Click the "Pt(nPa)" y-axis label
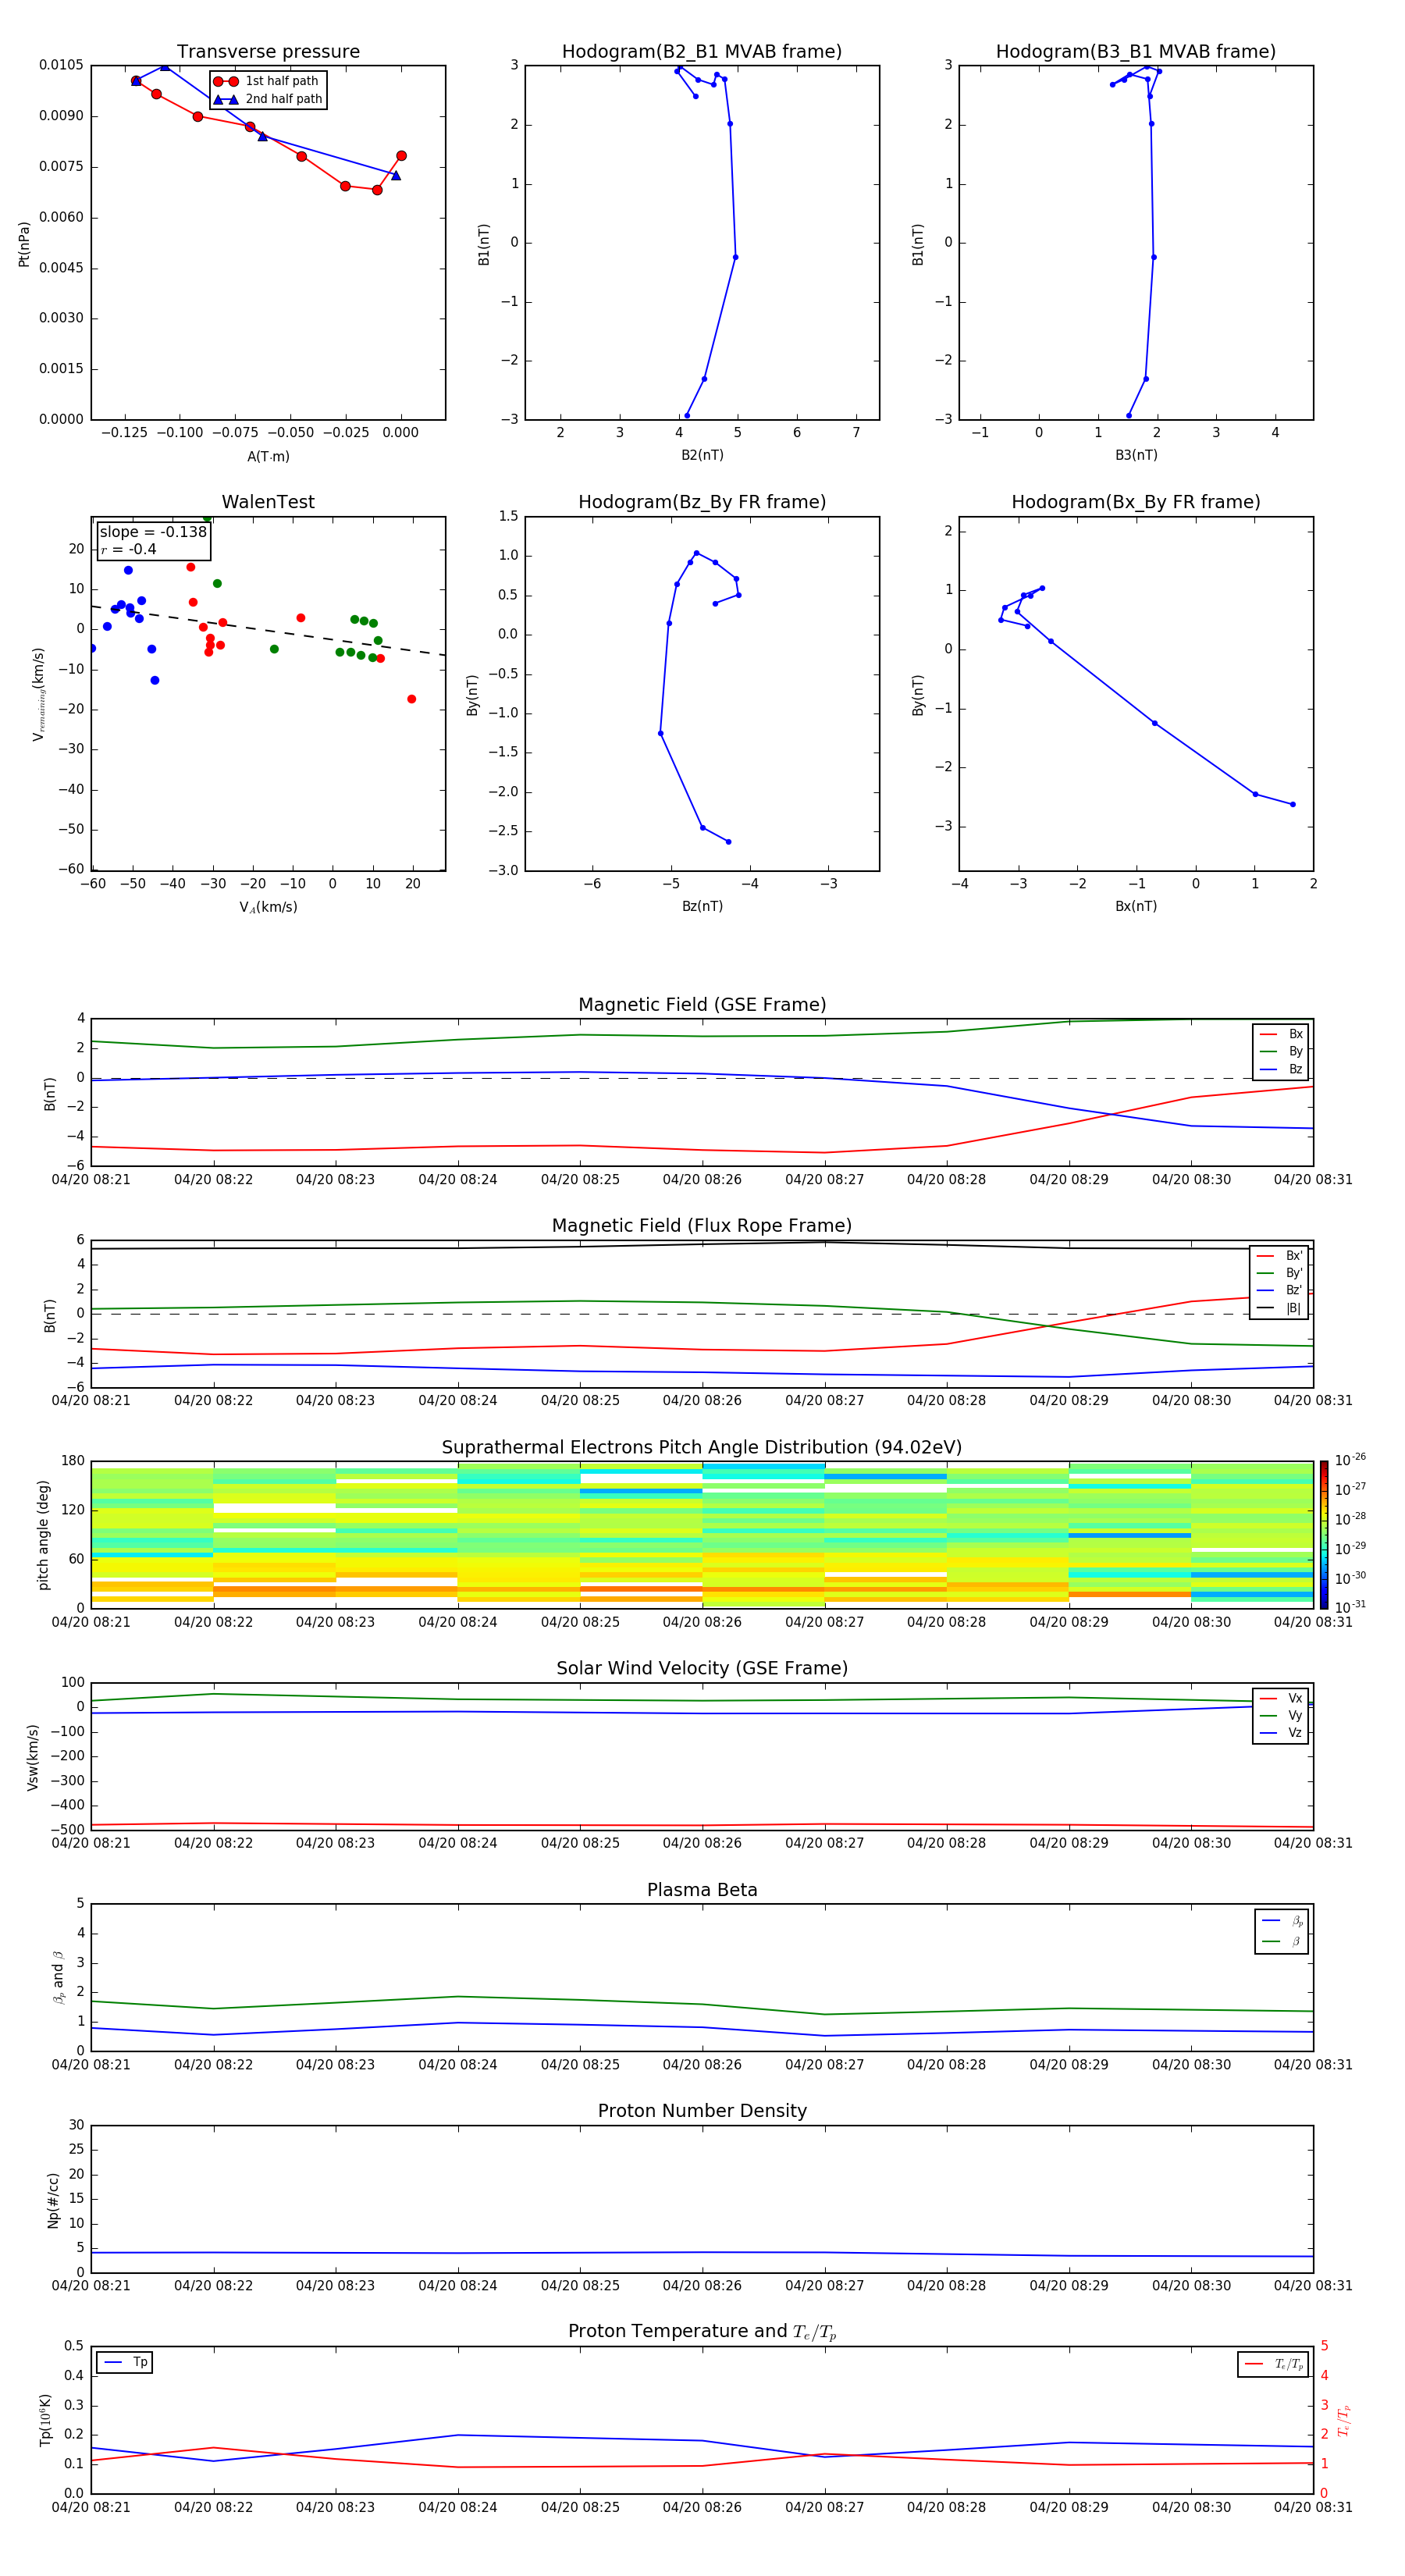The width and height of the screenshot is (1405, 2576). [x=23, y=243]
